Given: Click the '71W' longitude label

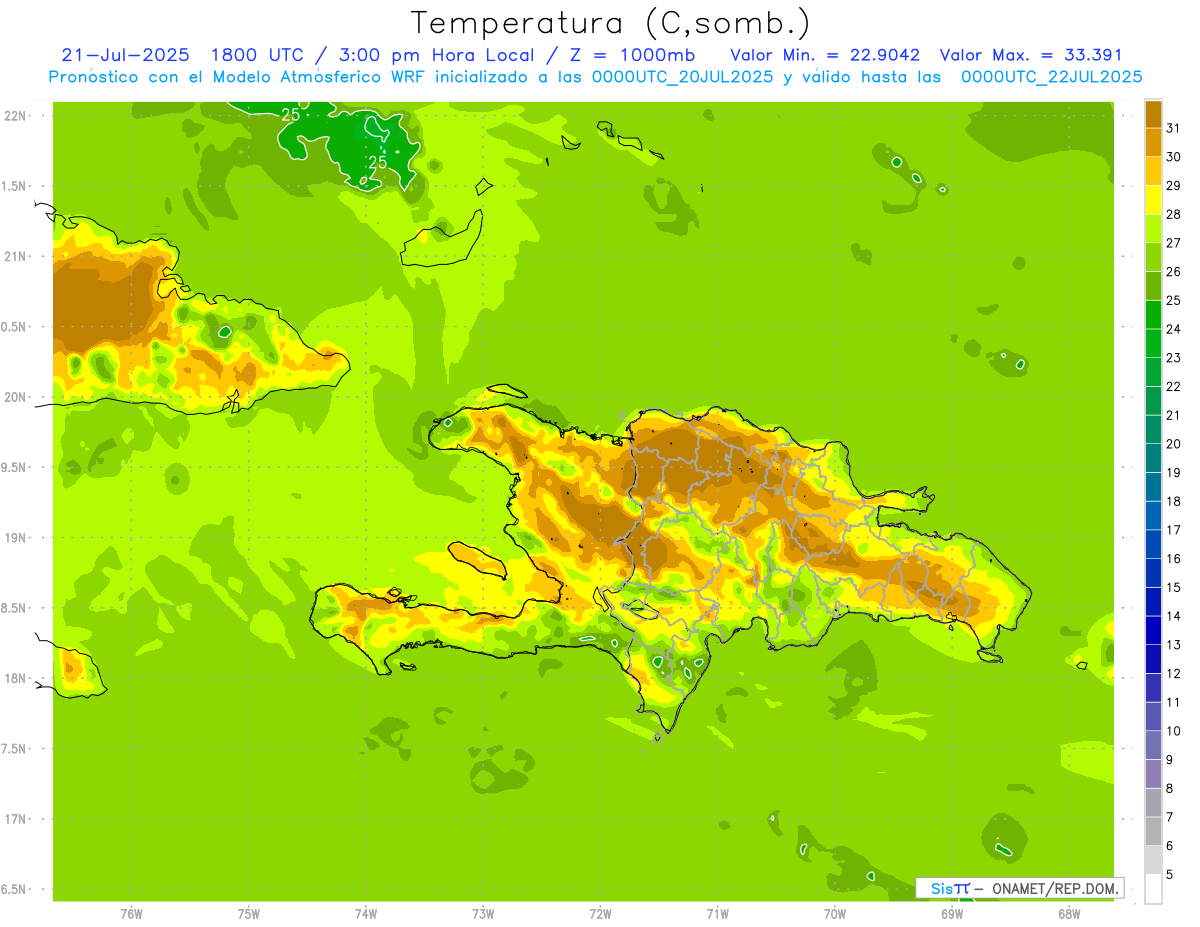Looking at the screenshot, I should 717,914.
